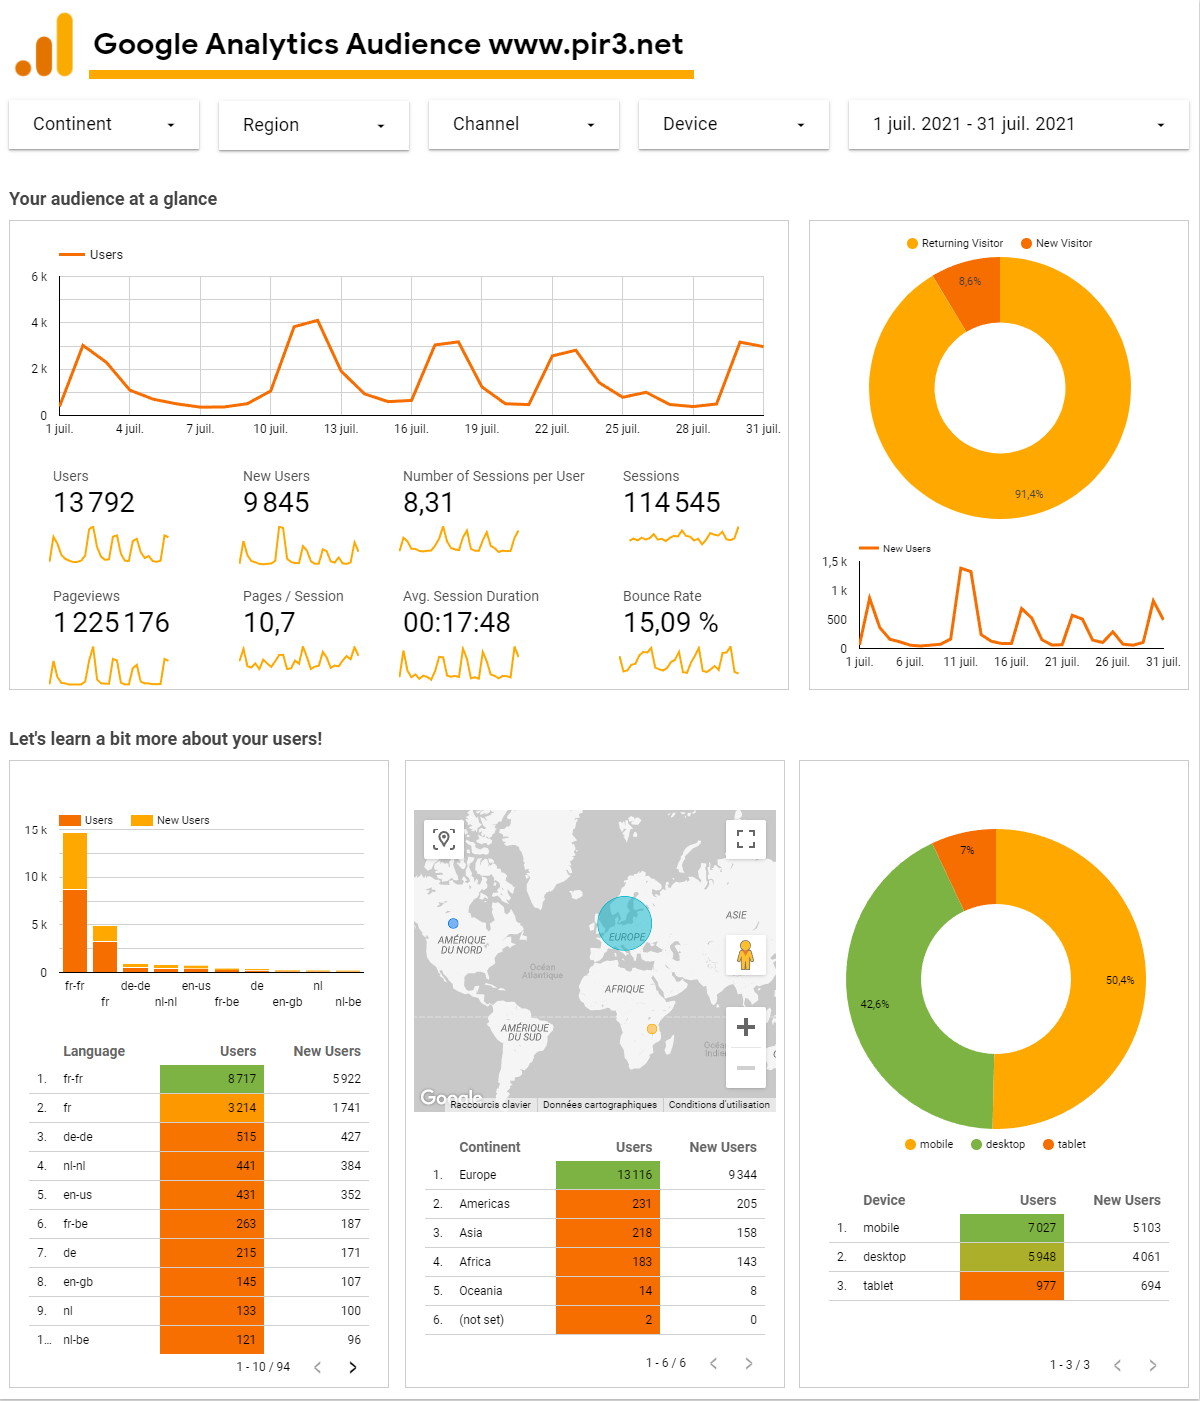Open the Region filter dropdown

[x=314, y=125]
